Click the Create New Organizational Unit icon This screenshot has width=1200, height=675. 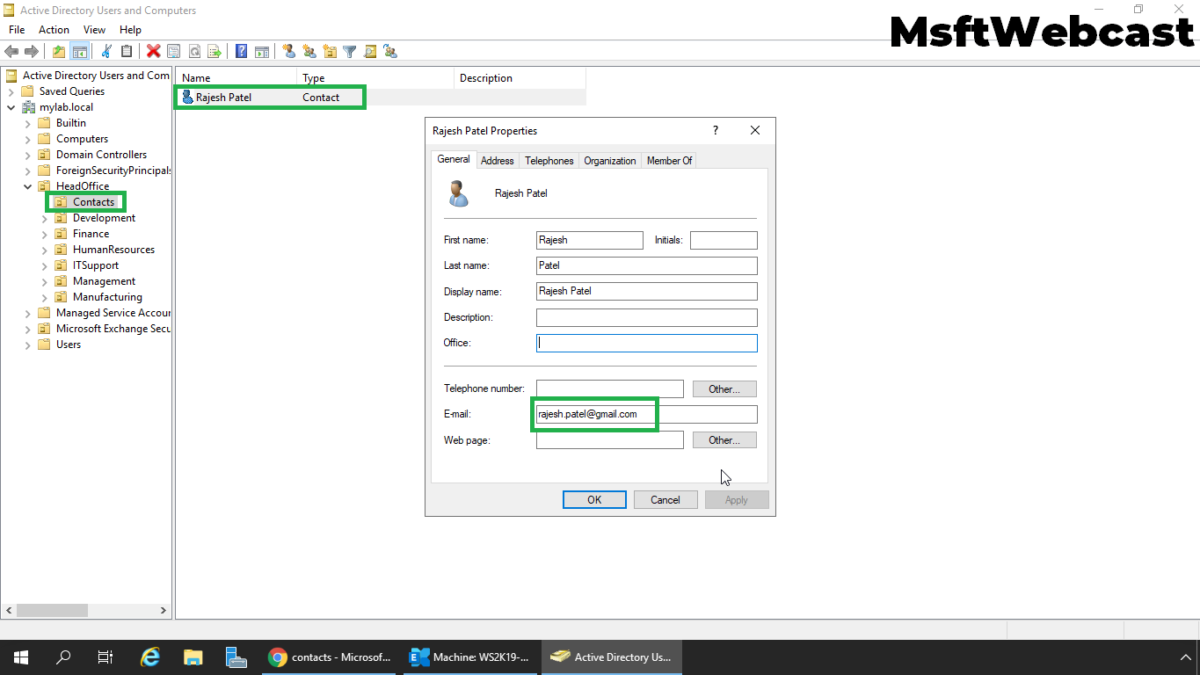point(329,51)
